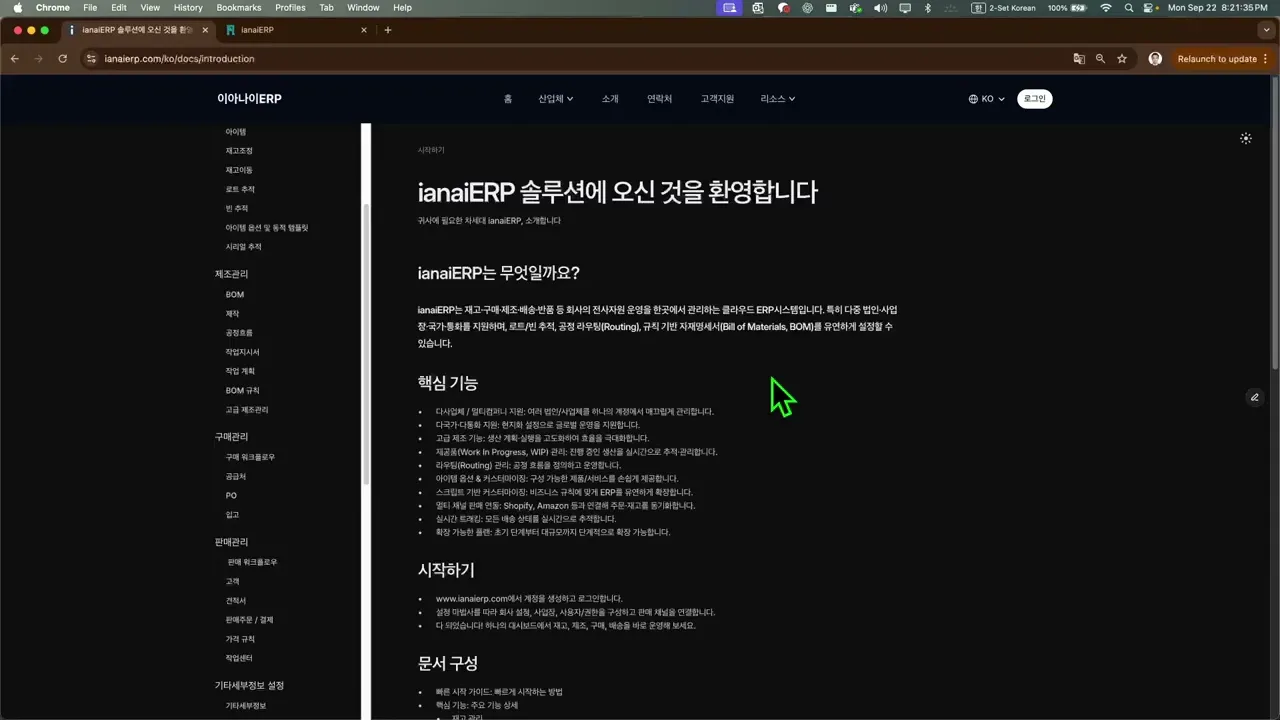Open 재고이동 in docs sidebar
This screenshot has height=720, width=1280.
tap(239, 170)
